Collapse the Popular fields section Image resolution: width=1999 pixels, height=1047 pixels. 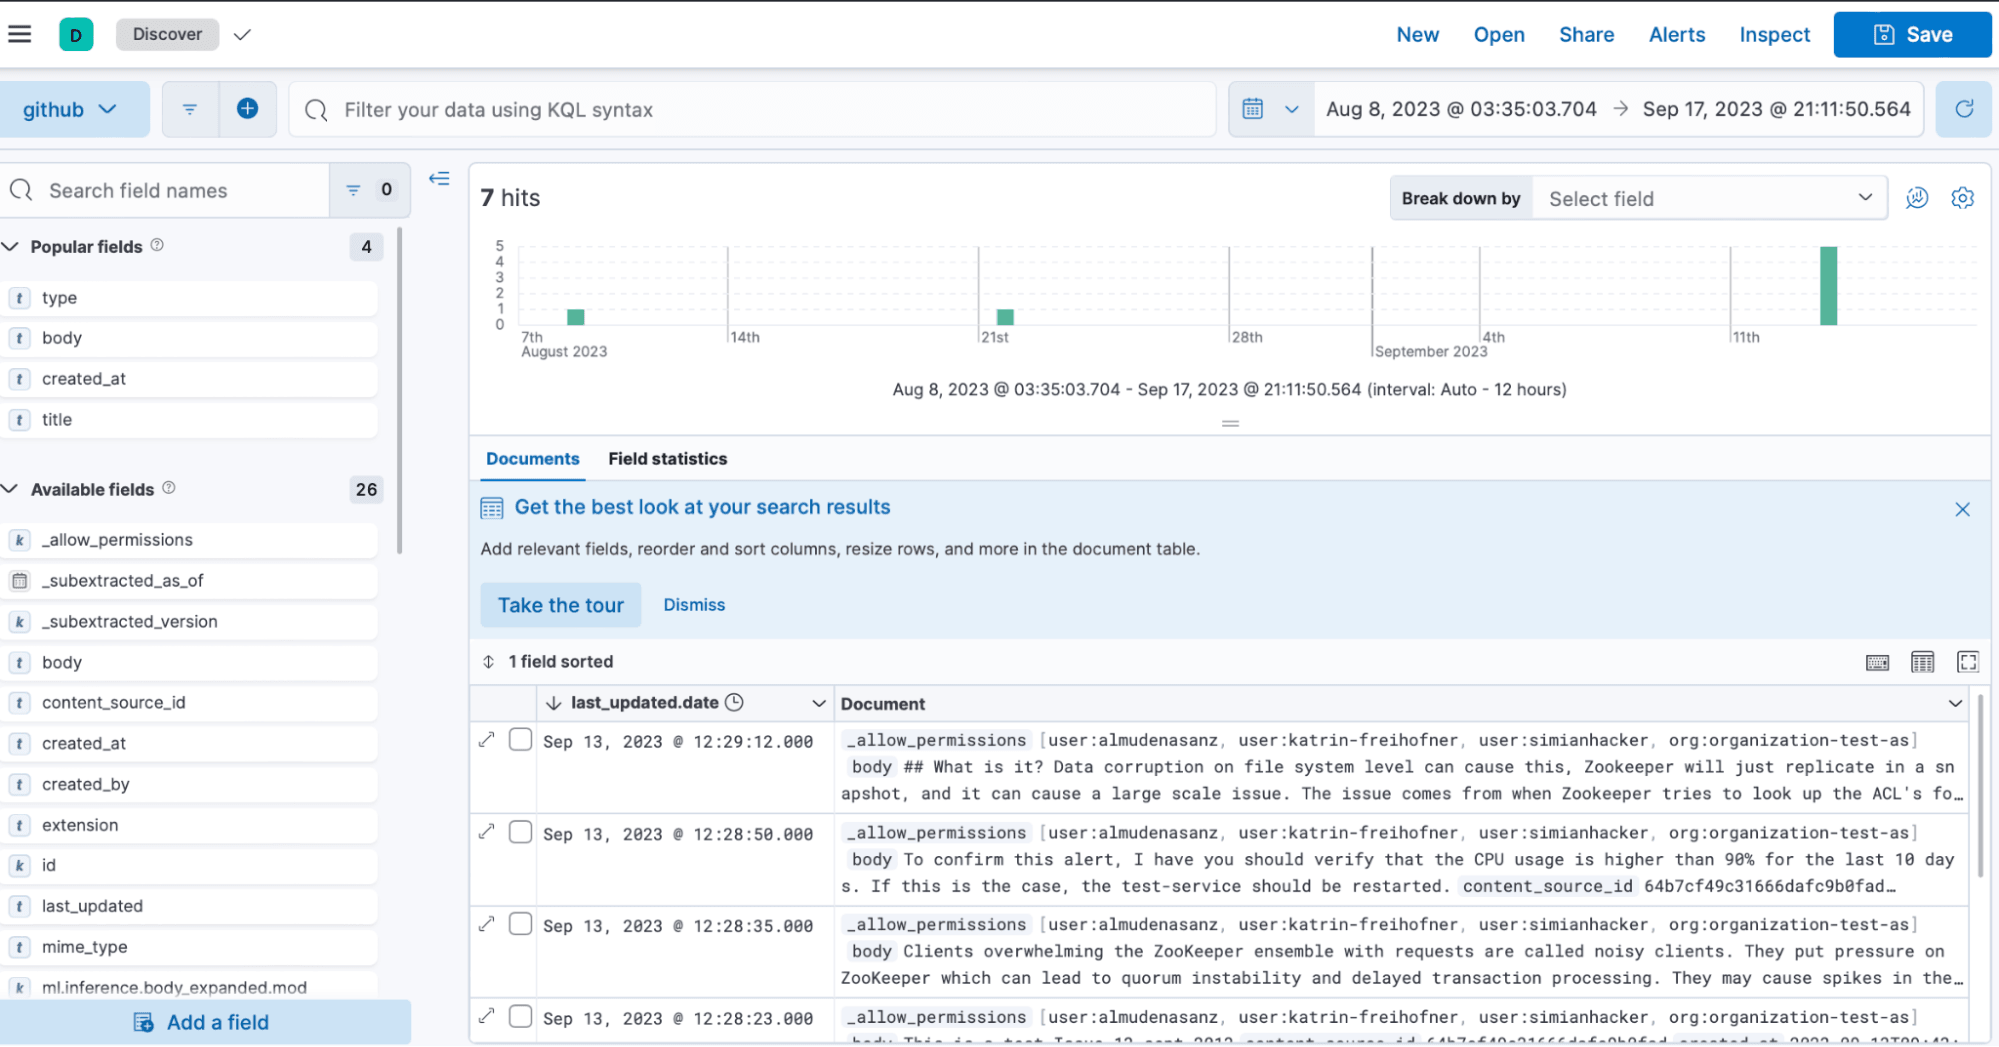coord(11,247)
